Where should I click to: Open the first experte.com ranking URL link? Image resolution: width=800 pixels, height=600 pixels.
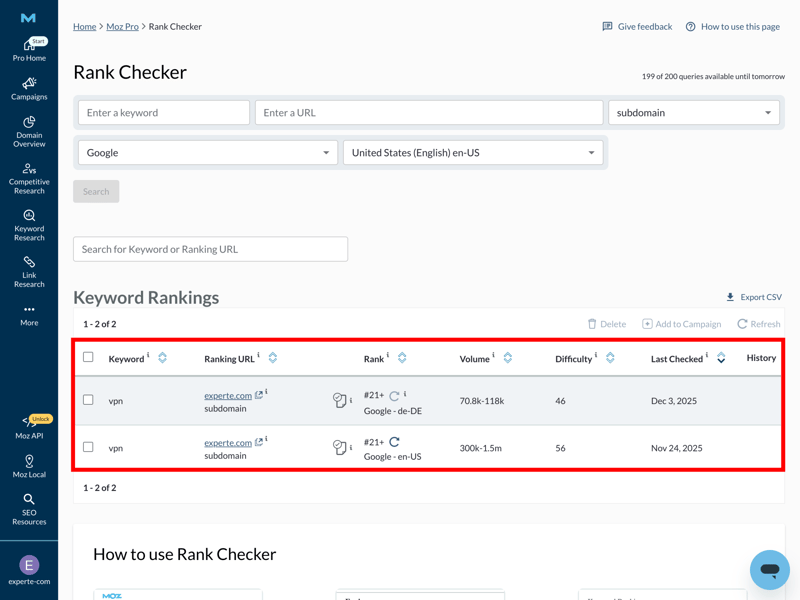[x=228, y=396]
